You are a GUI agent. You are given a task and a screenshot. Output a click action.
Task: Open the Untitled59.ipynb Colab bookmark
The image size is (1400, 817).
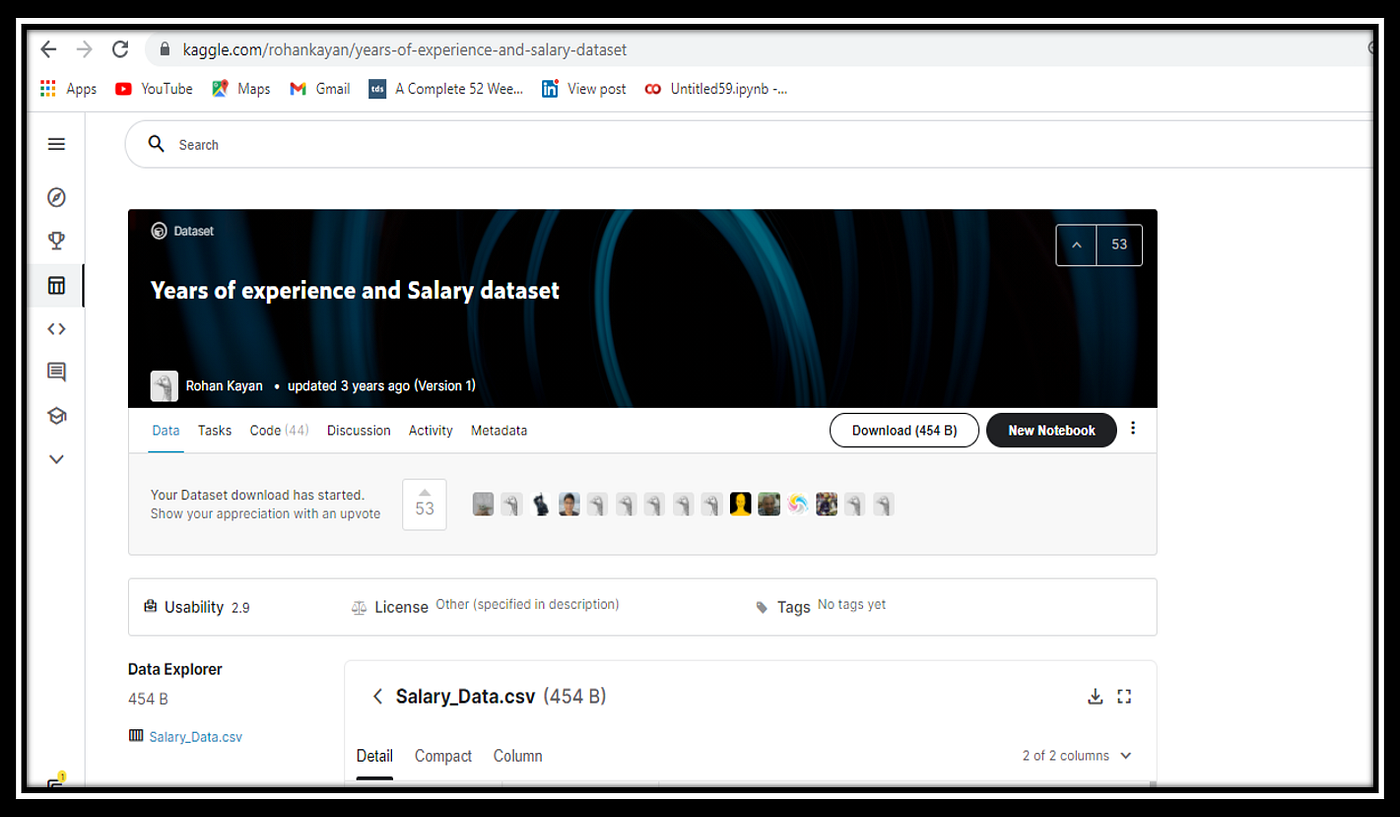coord(716,89)
